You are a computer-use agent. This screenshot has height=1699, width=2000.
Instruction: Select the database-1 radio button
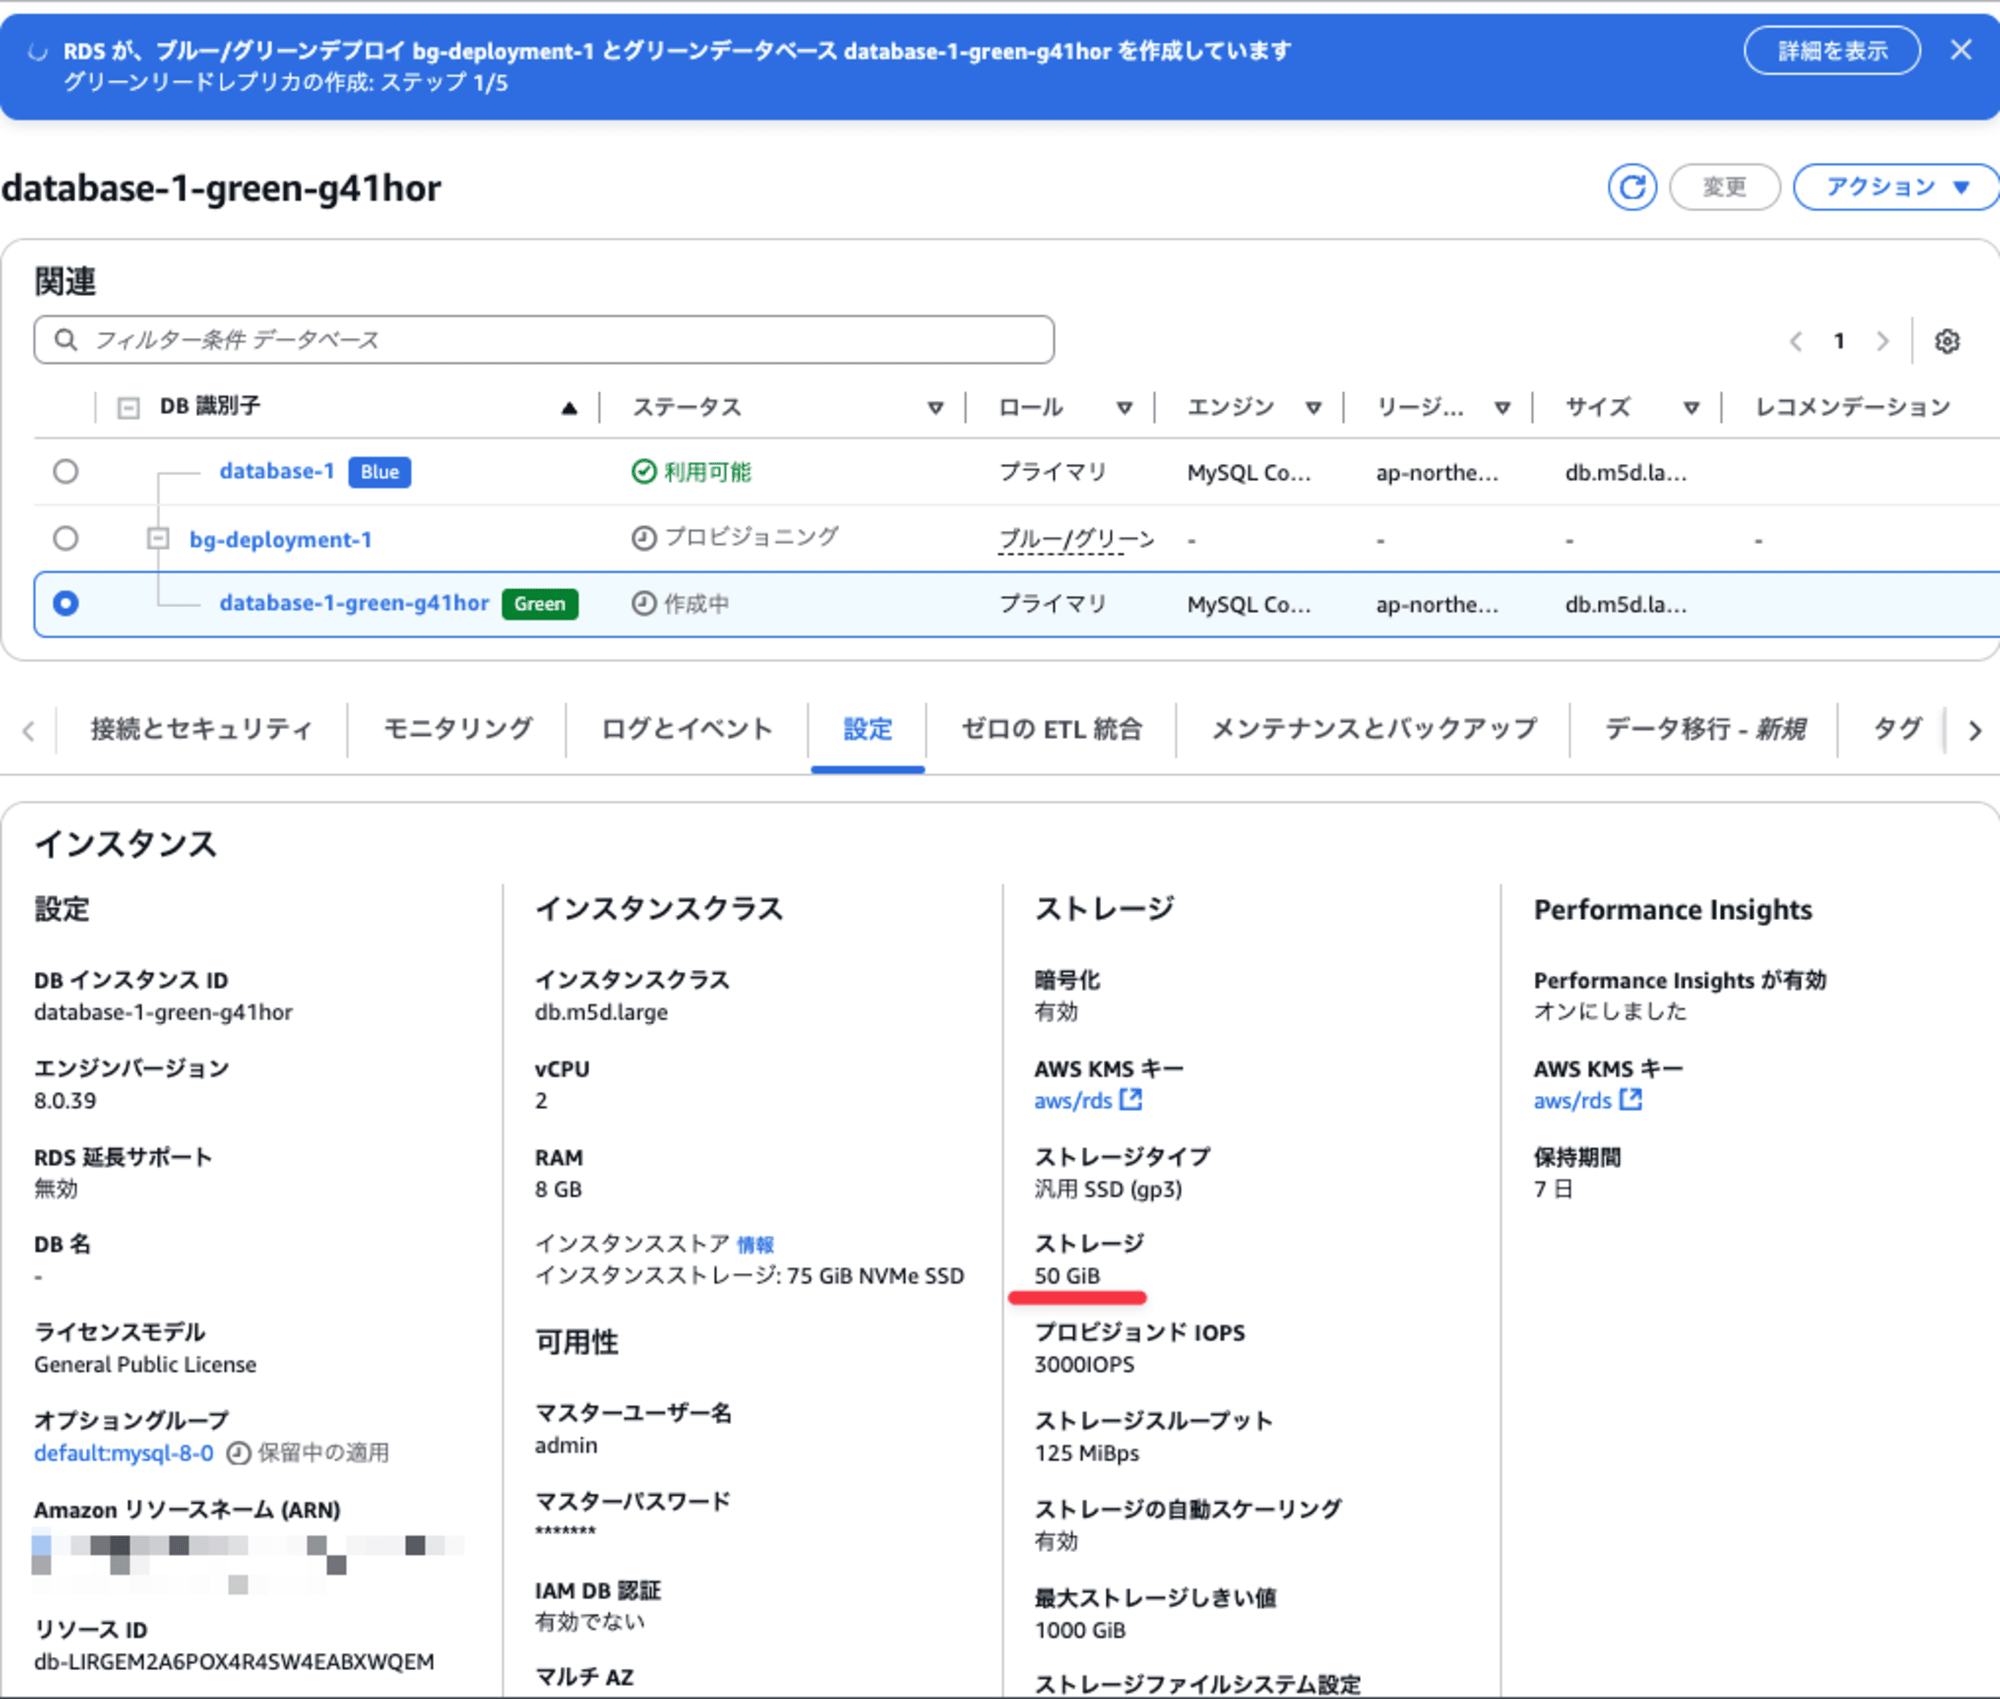66,472
